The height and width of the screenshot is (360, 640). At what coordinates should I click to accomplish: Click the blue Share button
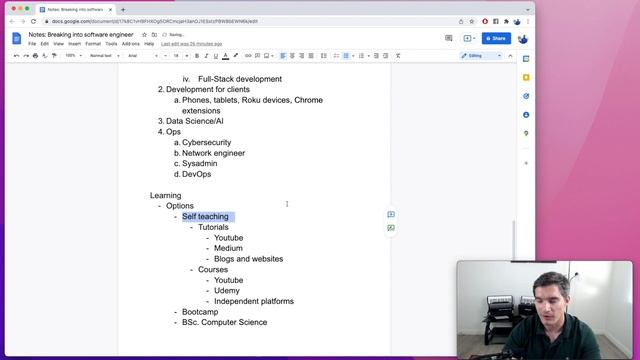(496, 38)
